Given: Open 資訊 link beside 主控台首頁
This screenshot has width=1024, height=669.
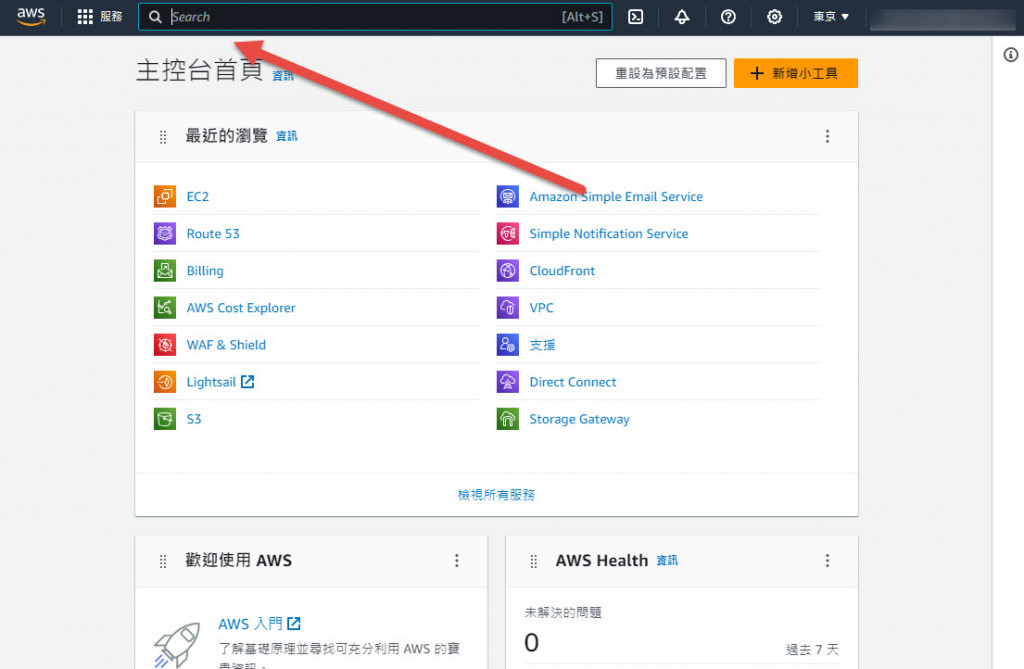Looking at the screenshot, I should click(x=283, y=76).
